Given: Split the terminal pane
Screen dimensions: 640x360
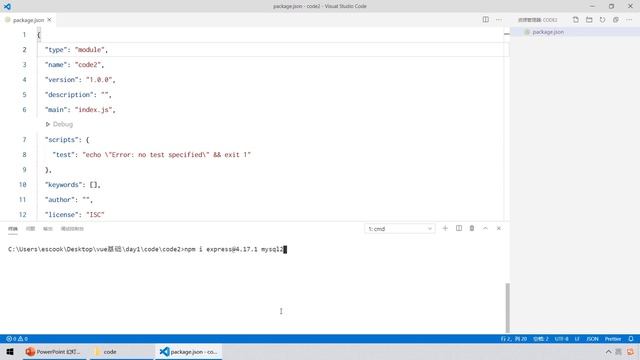Looking at the screenshot, I should [459, 228].
